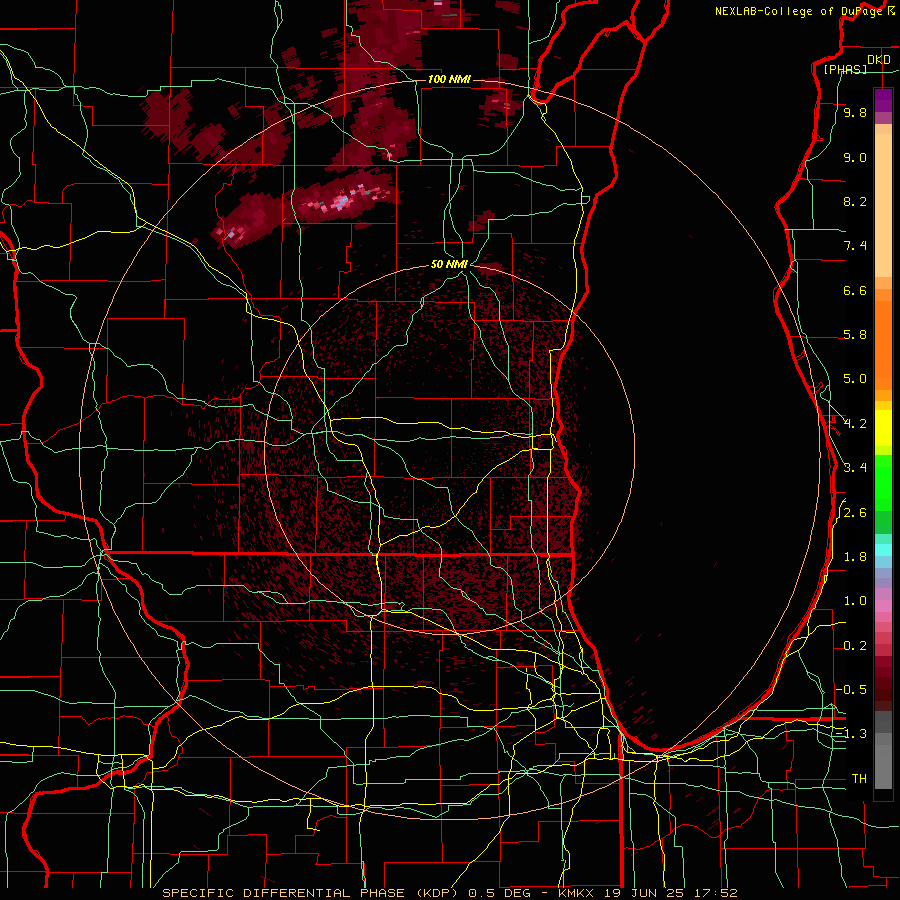Pick the yellow color bar segment
The image size is (900, 900).
click(x=883, y=428)
